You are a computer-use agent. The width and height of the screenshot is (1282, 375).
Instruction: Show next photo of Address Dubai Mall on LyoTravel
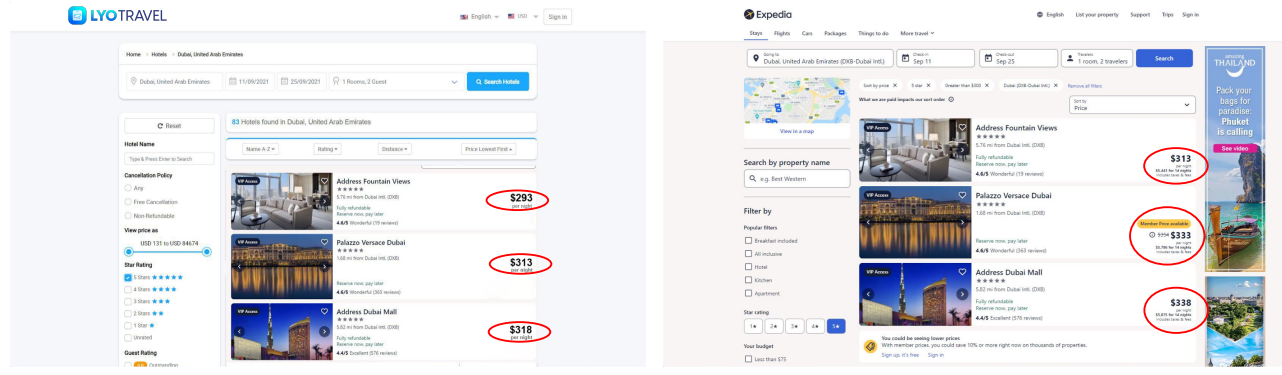(324, 330)
